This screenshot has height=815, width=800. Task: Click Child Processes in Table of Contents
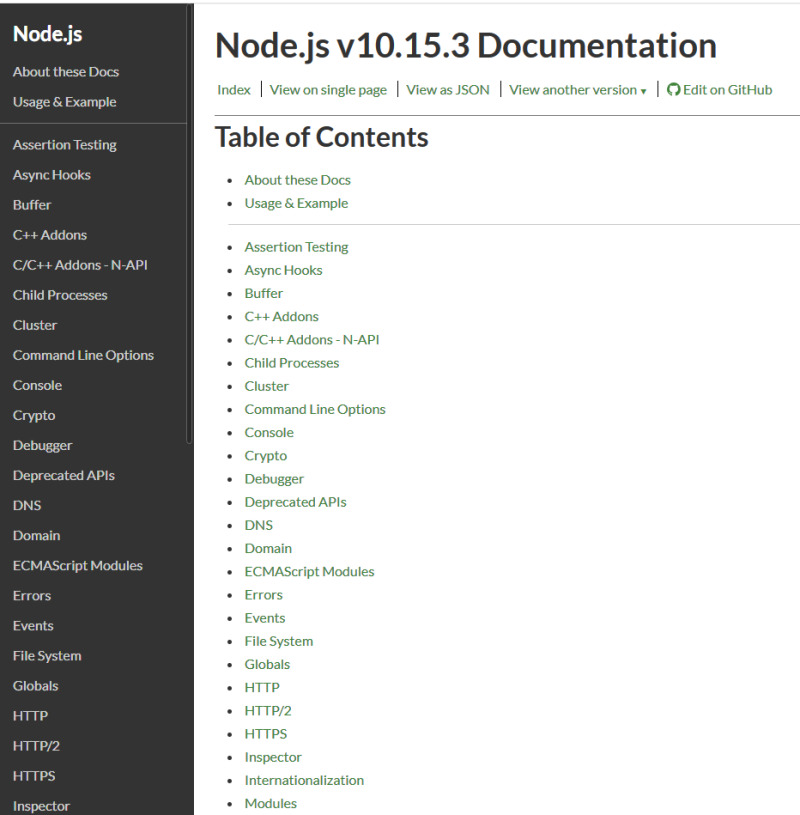tap(292, 363)
